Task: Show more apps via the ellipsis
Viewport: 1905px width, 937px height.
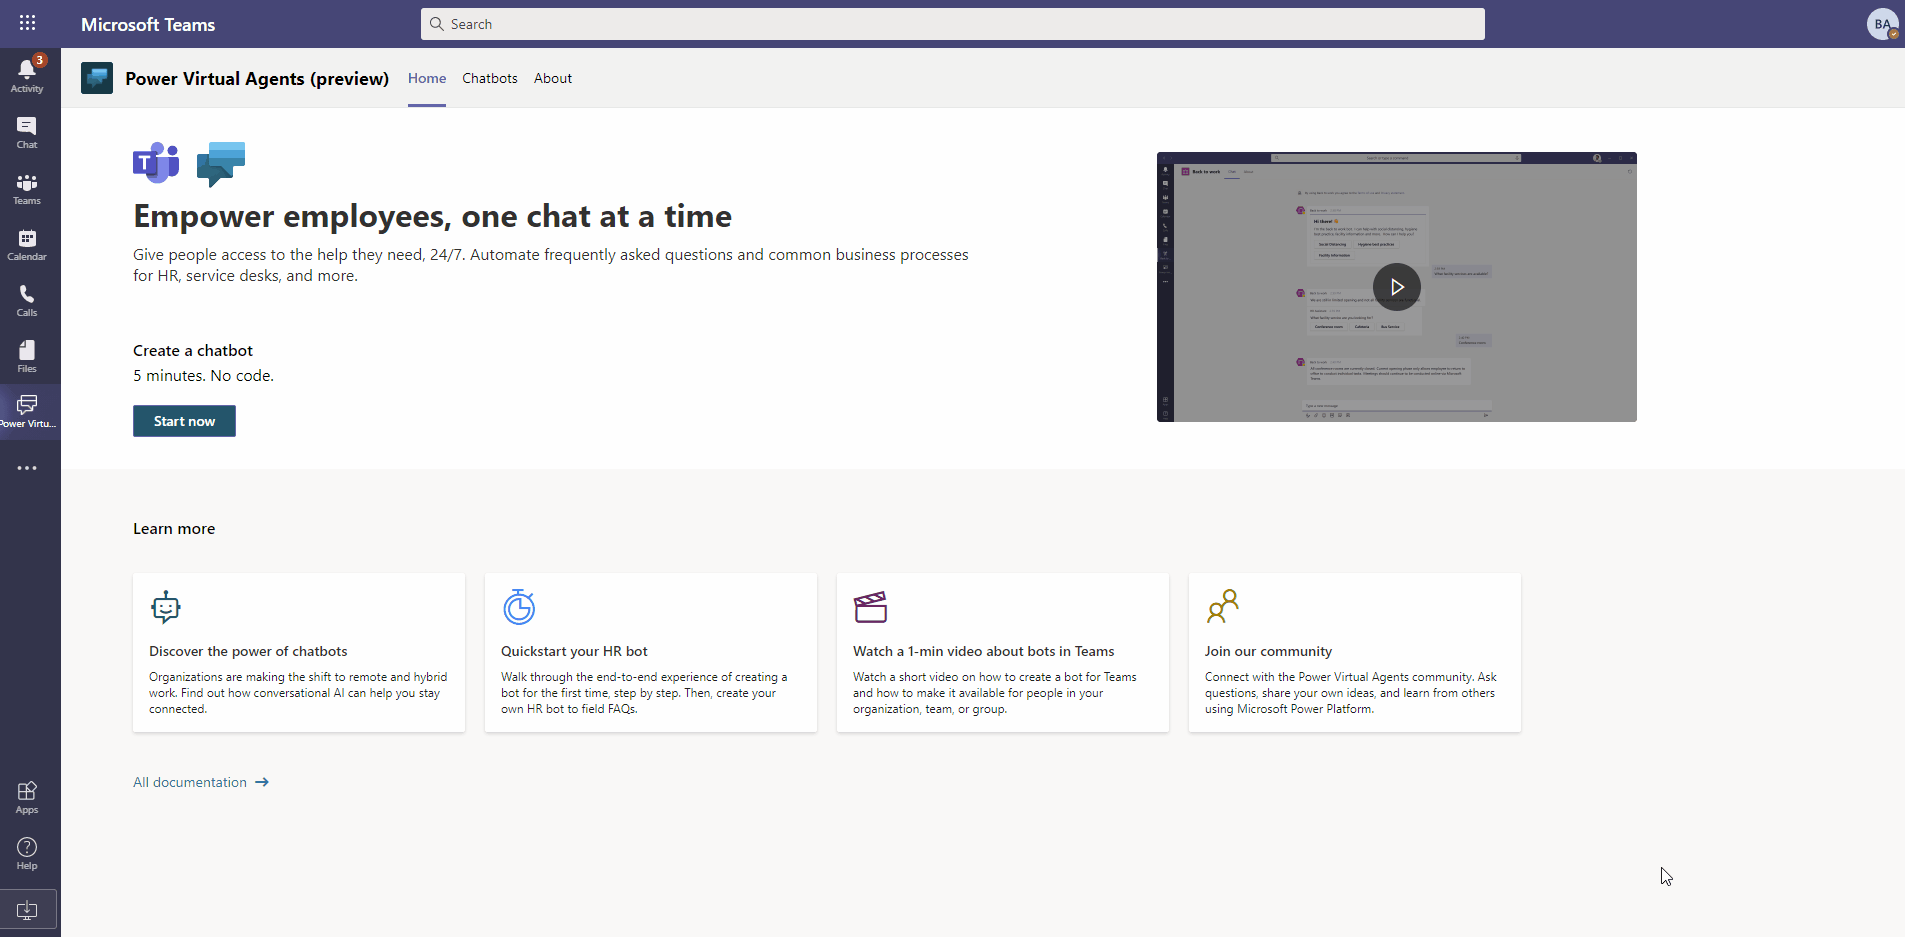Action: pos(26,467)
